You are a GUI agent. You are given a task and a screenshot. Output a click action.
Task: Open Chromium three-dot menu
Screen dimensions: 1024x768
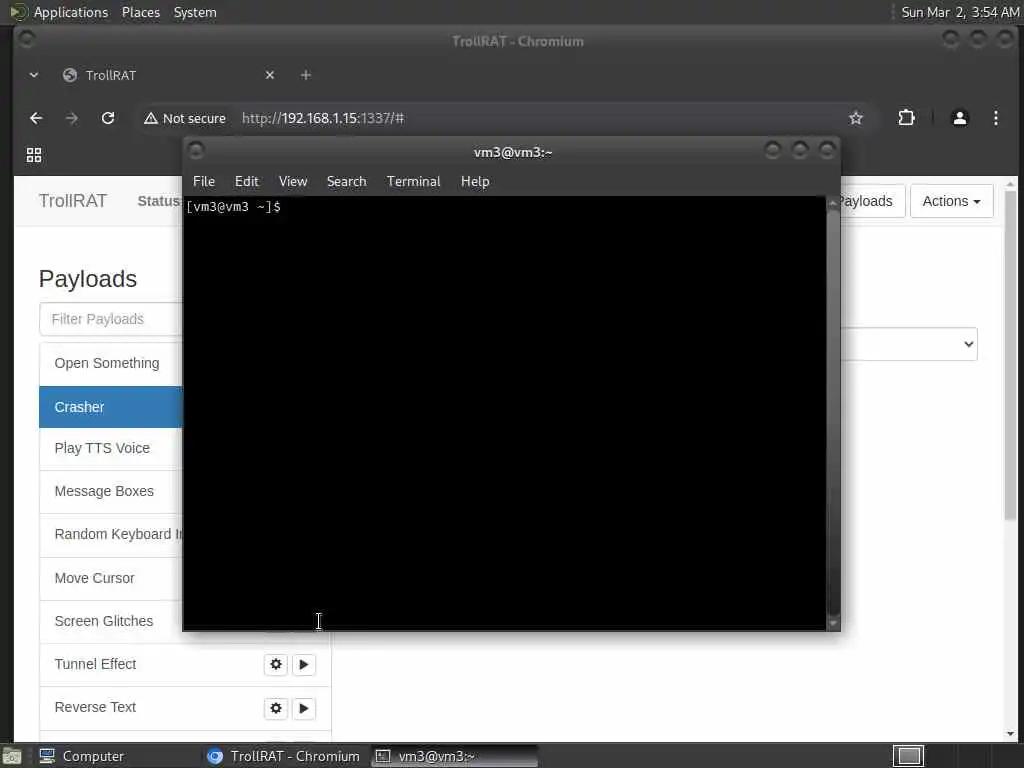click(x=995, y=118)
